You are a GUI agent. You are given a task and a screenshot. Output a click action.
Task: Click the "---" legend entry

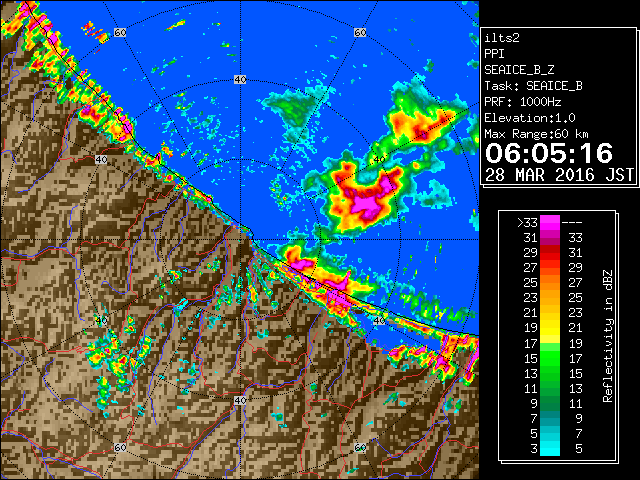572,222
